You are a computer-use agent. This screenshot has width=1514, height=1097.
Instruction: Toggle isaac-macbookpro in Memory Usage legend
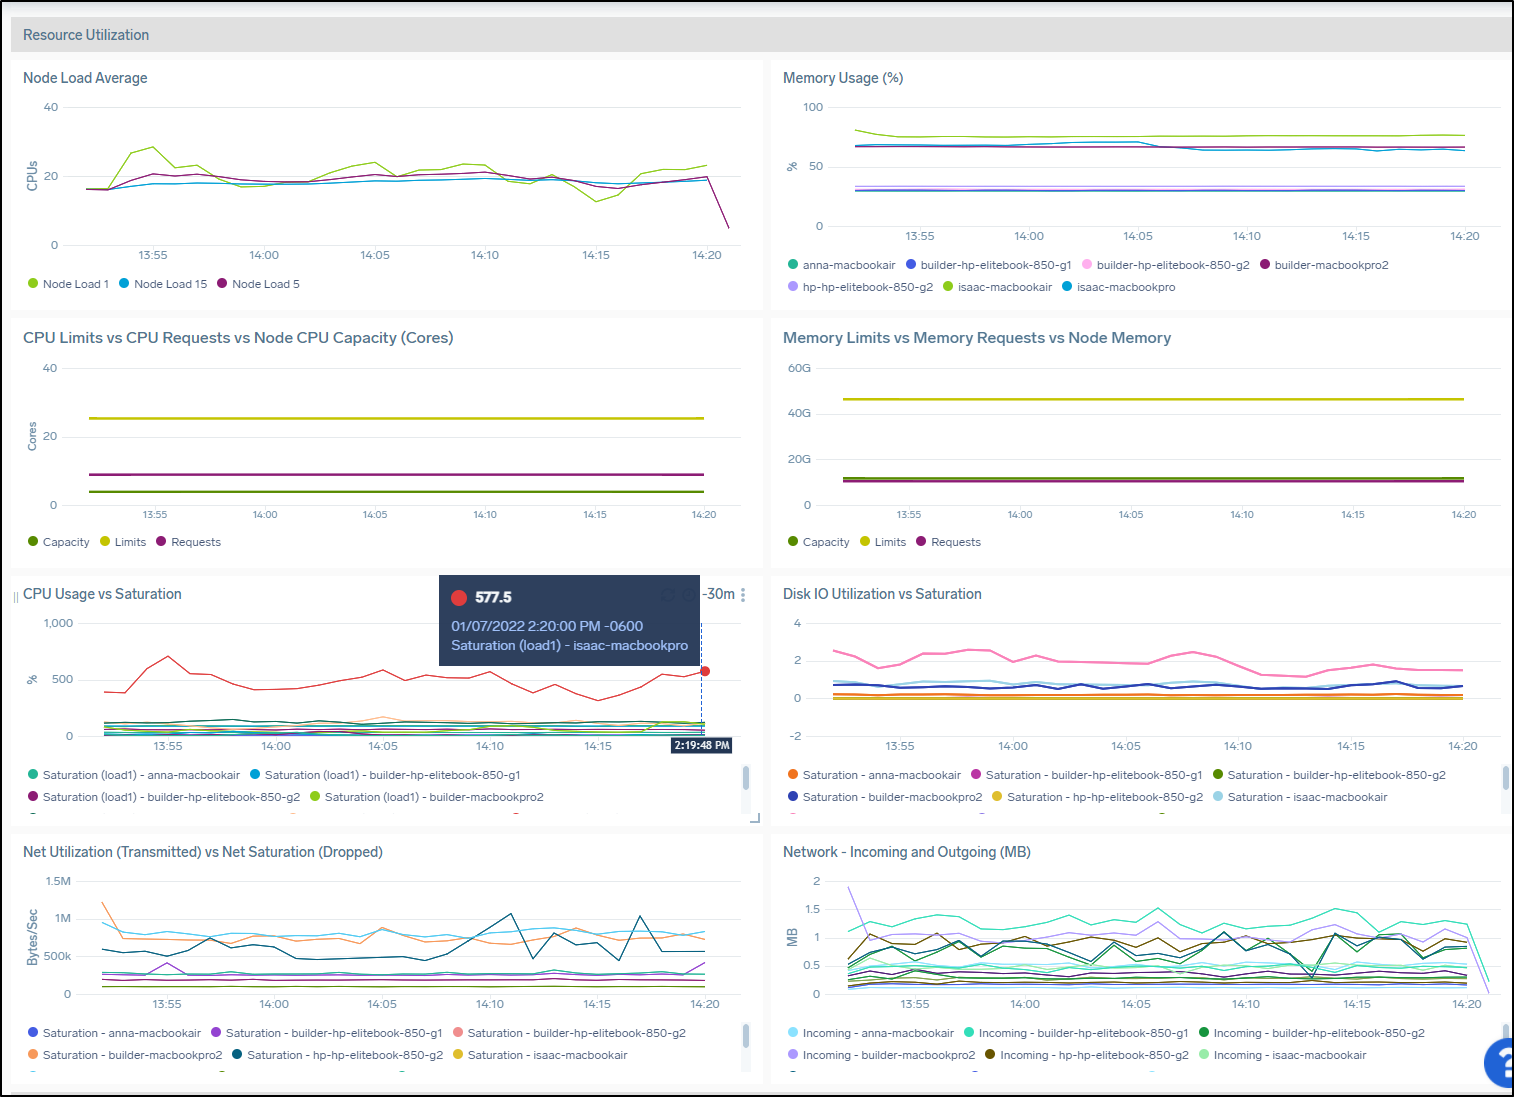(1118, 287)
